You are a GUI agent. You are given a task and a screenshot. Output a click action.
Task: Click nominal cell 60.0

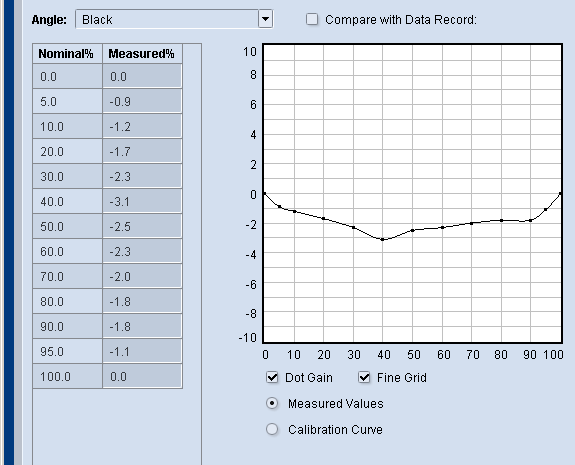(x=67, y=251)
